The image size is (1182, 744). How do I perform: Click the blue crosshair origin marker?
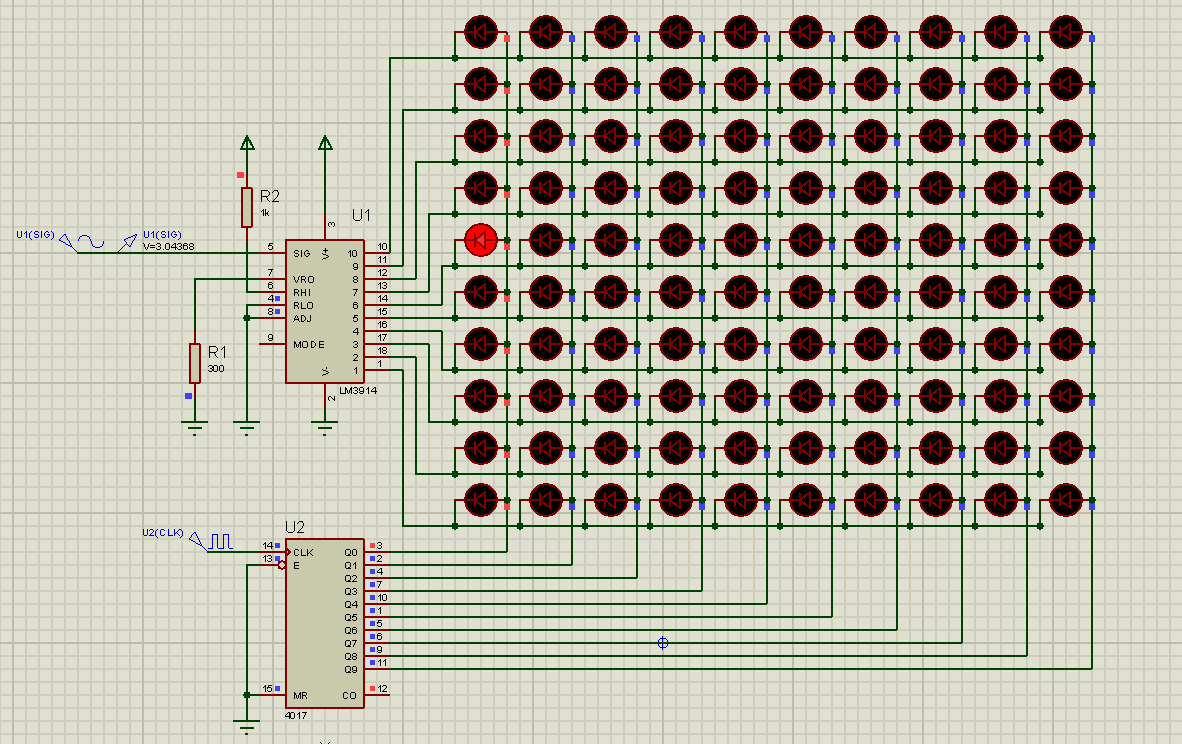click(663, 643)
